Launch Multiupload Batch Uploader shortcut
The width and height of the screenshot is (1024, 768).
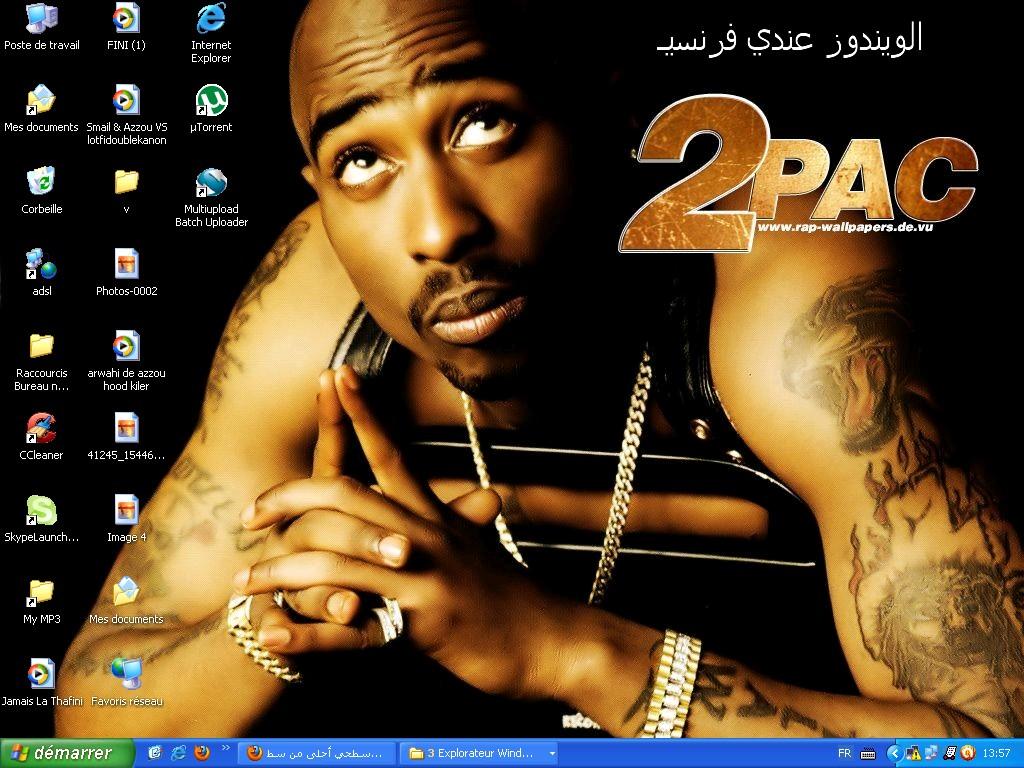[x=211, y=197]
